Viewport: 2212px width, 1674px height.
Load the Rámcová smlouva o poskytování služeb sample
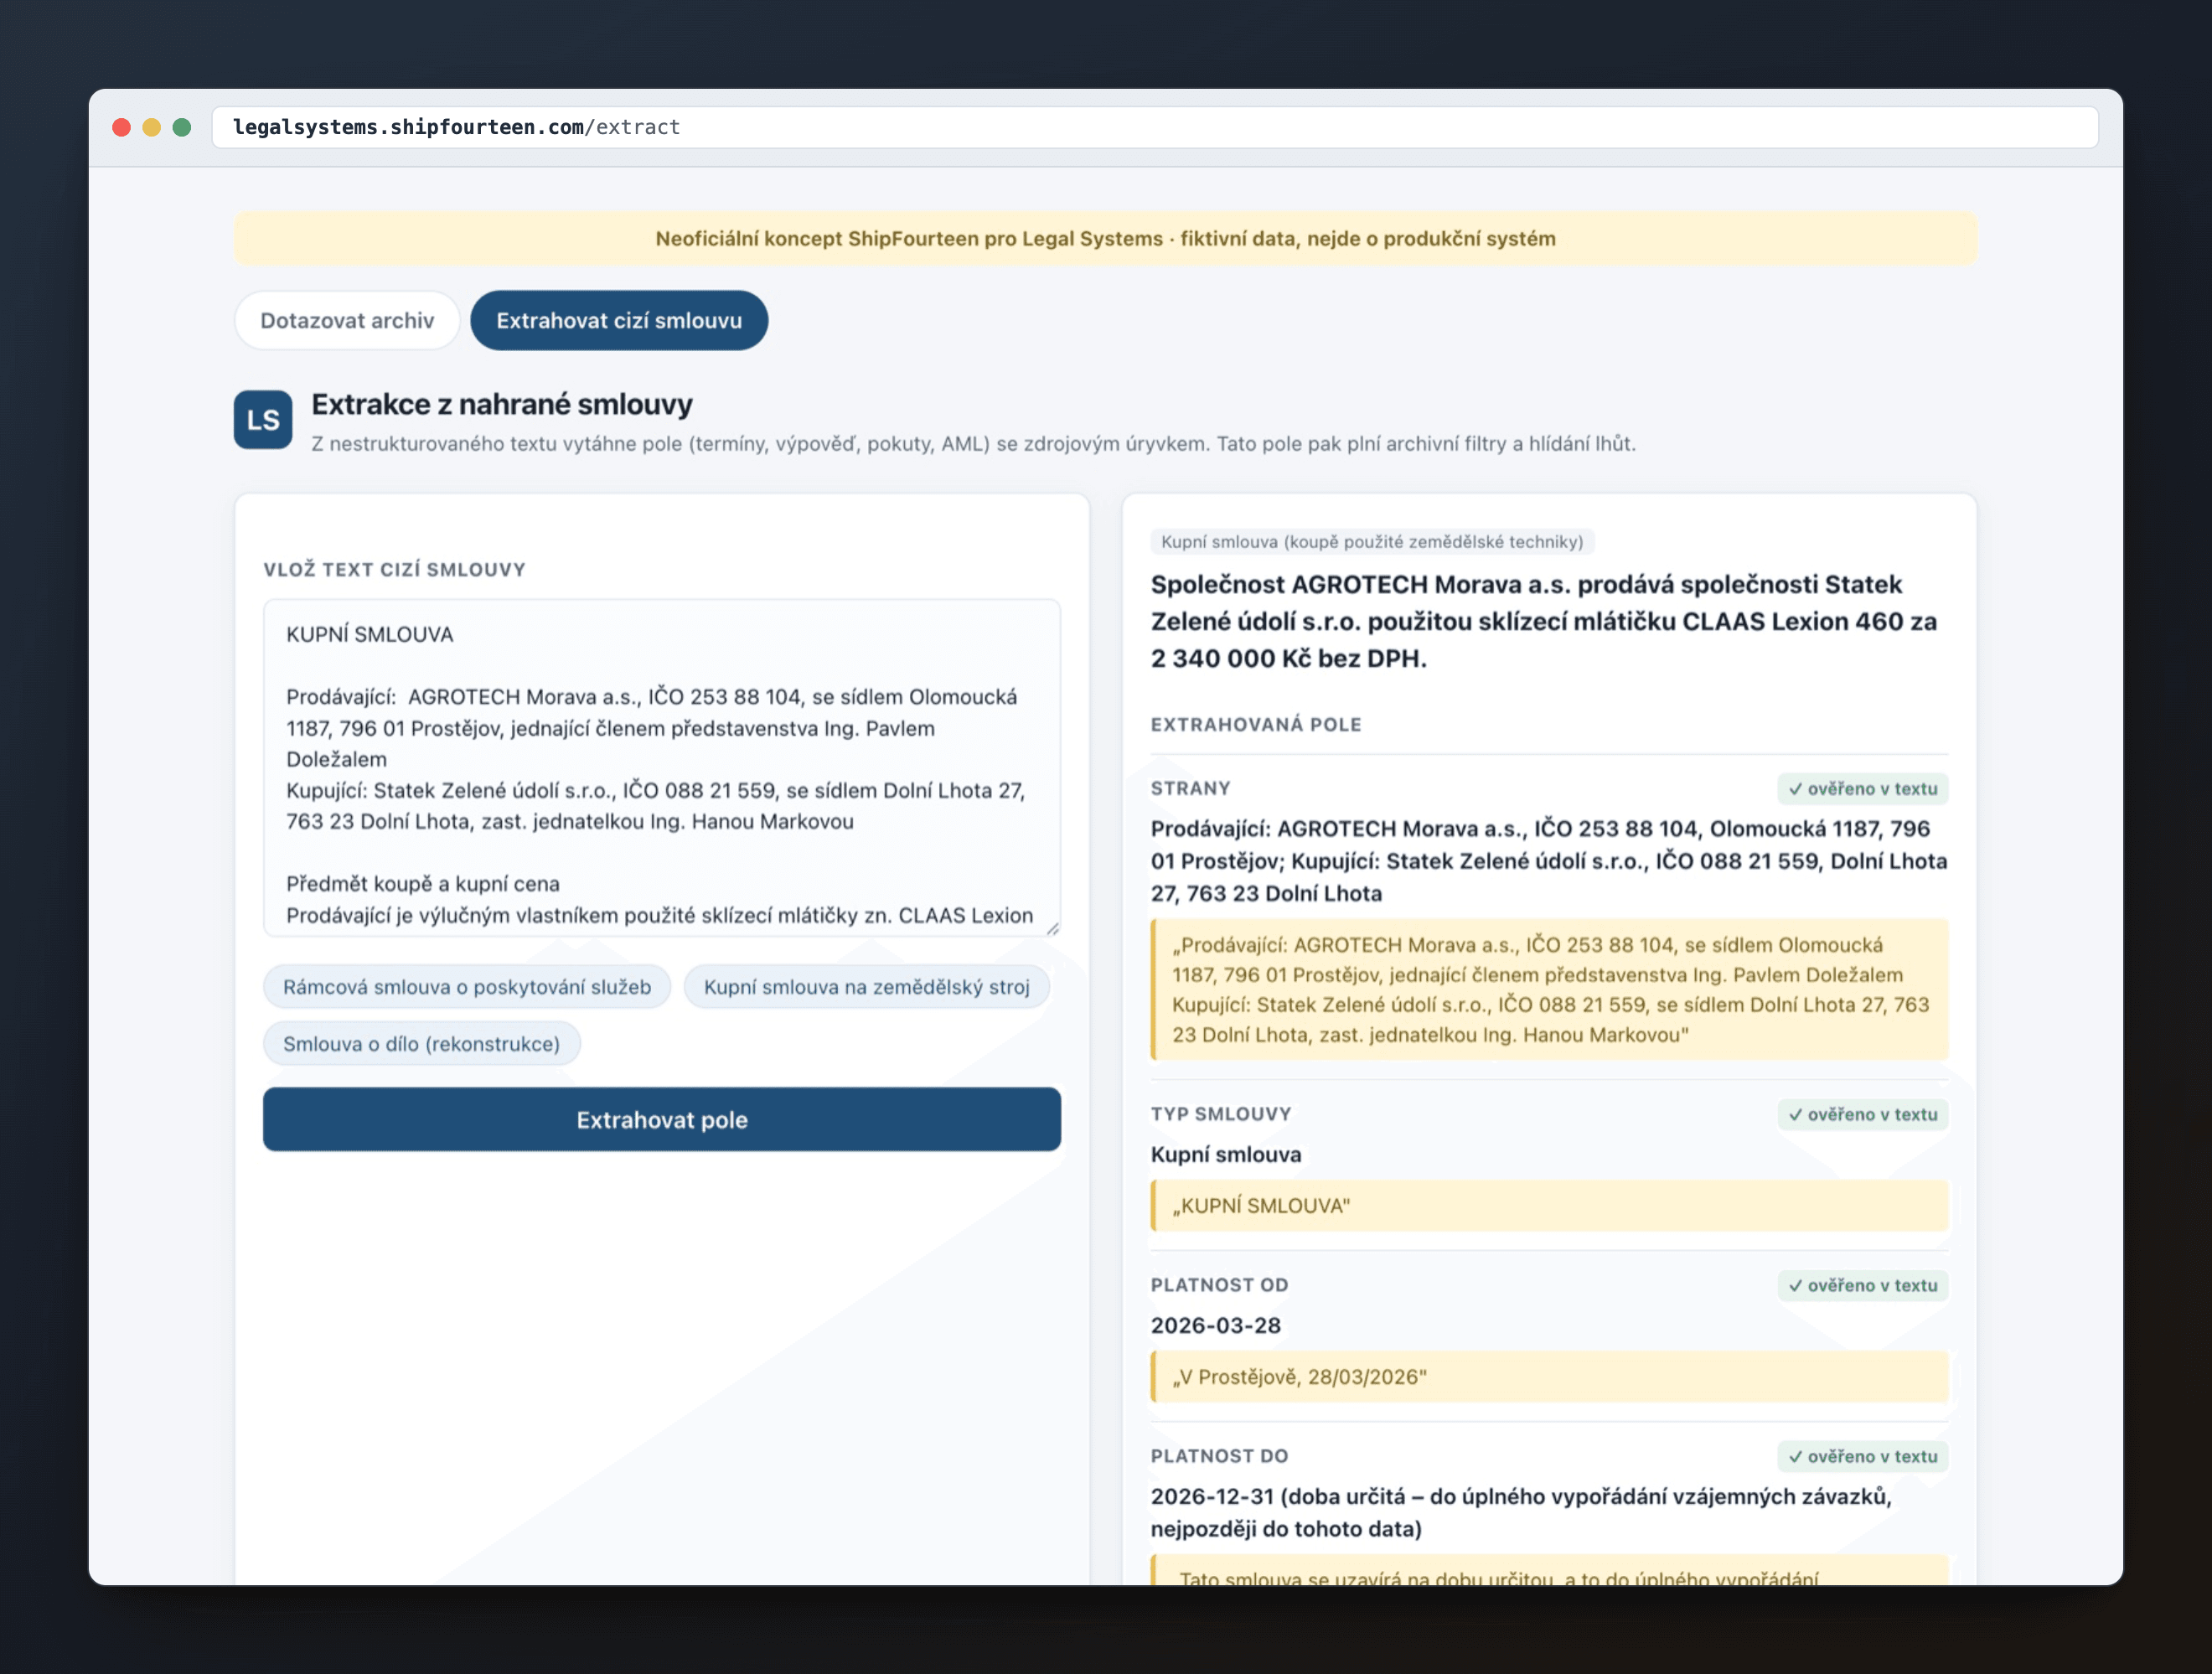467,987
